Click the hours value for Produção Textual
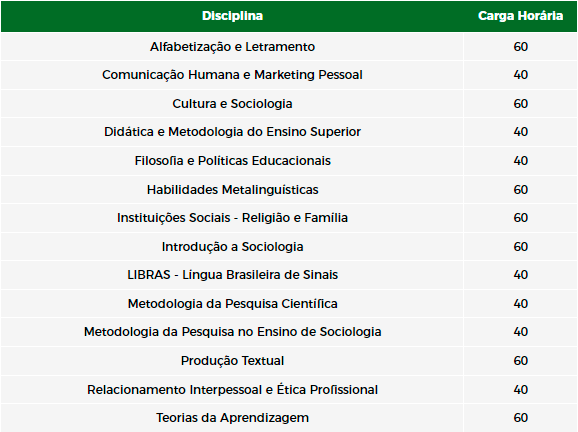Image resolution: width=578 pixels, height=432 pixels. click(x=520, y=360)
